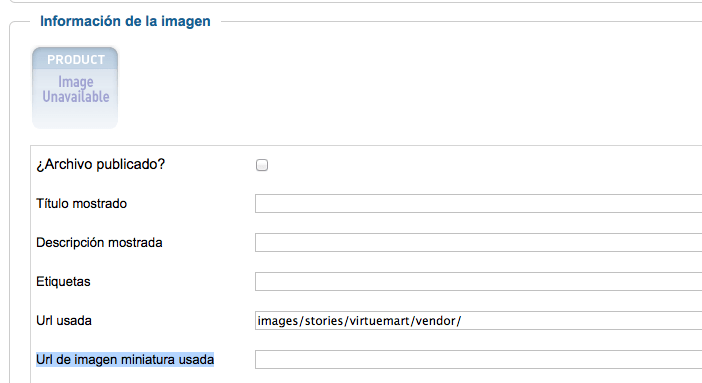Focus the Etiquetas input field
Viewport: 702px width, 383px height.
[x=479, y=281]
